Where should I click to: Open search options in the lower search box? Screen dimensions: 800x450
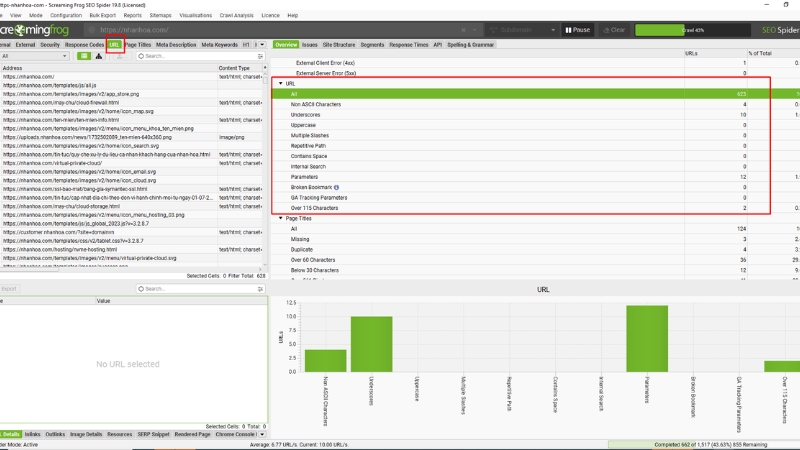click(260, 289)
